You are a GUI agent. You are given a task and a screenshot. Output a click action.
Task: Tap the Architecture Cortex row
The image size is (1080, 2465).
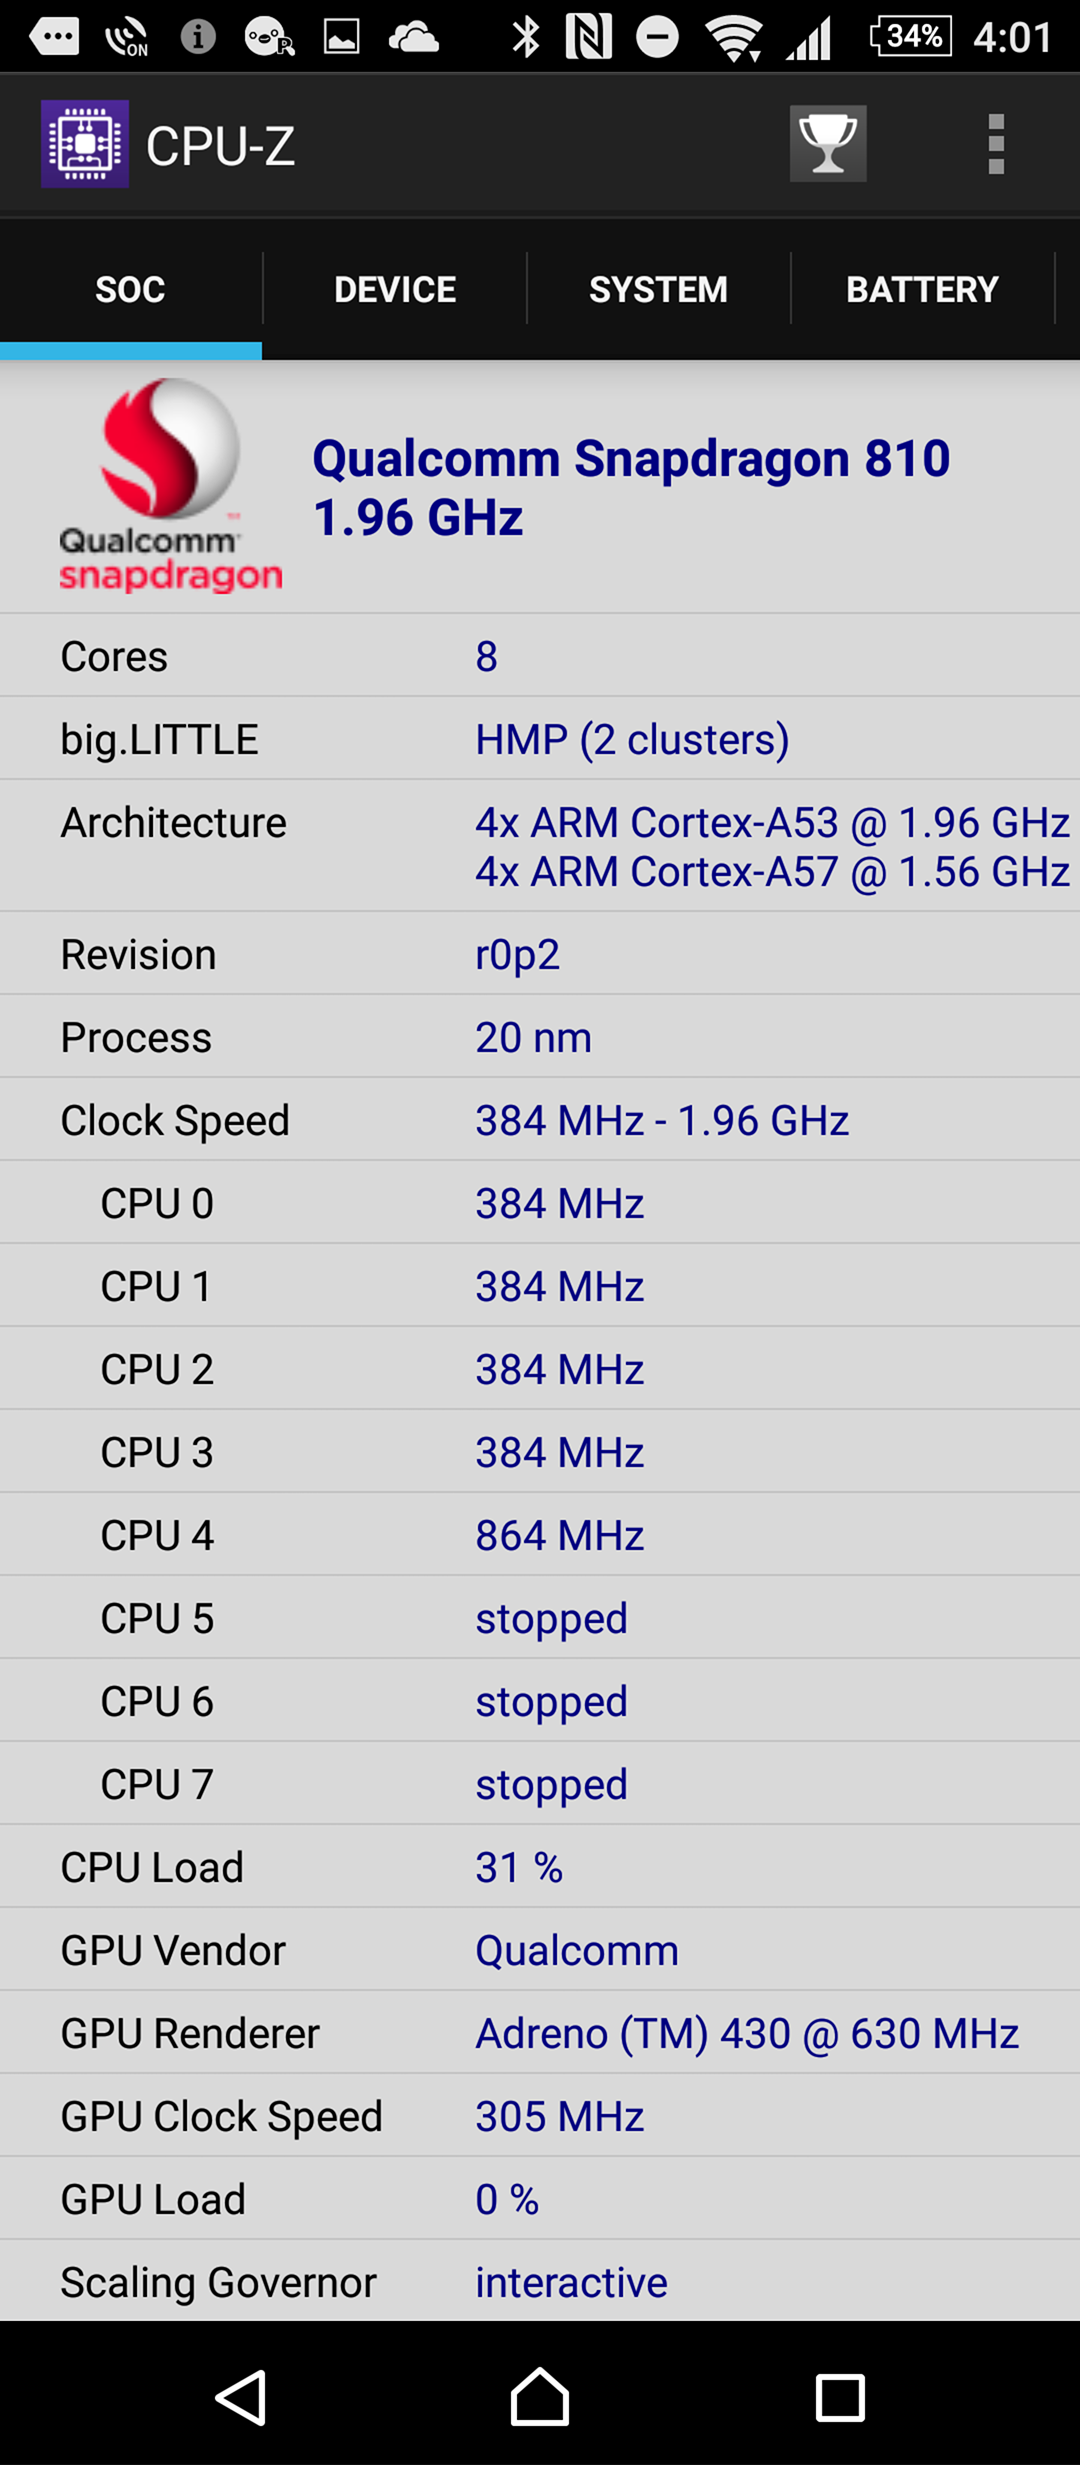[x=540, y=846]
